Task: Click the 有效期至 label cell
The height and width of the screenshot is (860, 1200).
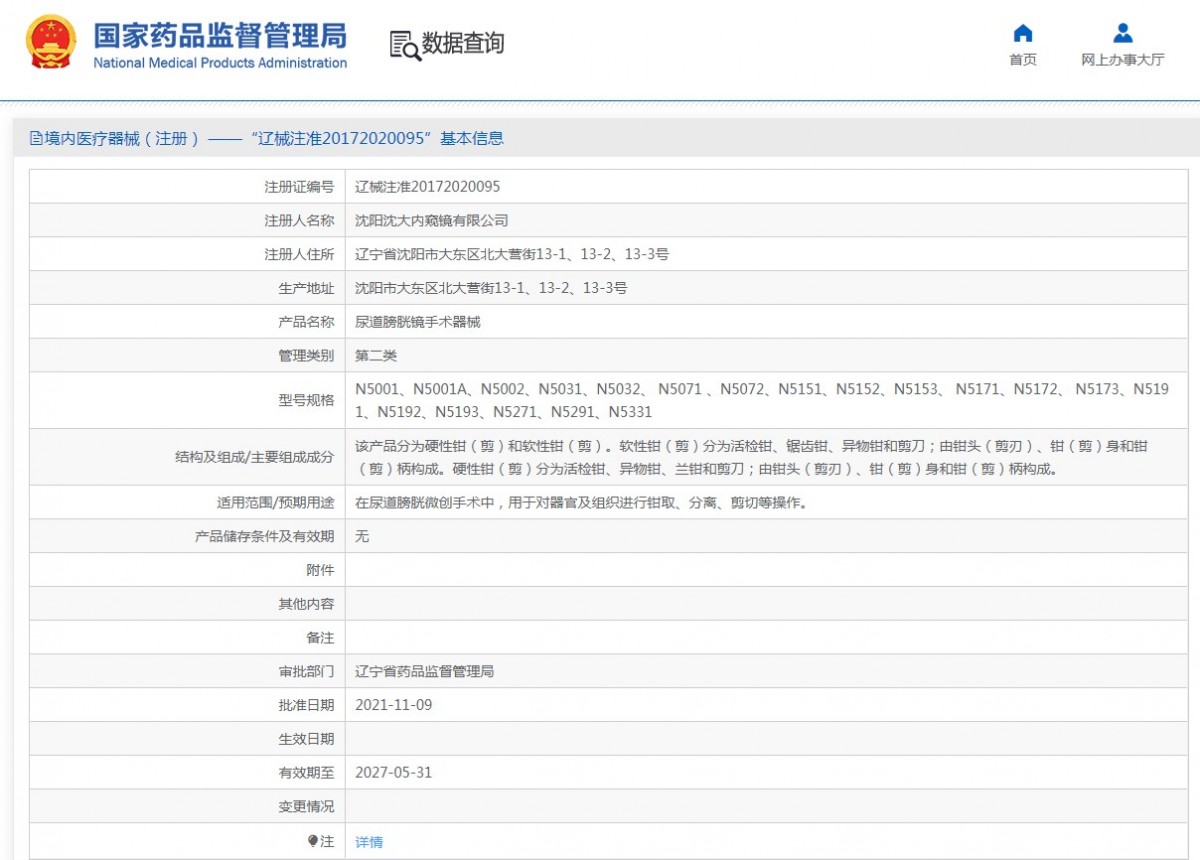Action: point(187,773)
